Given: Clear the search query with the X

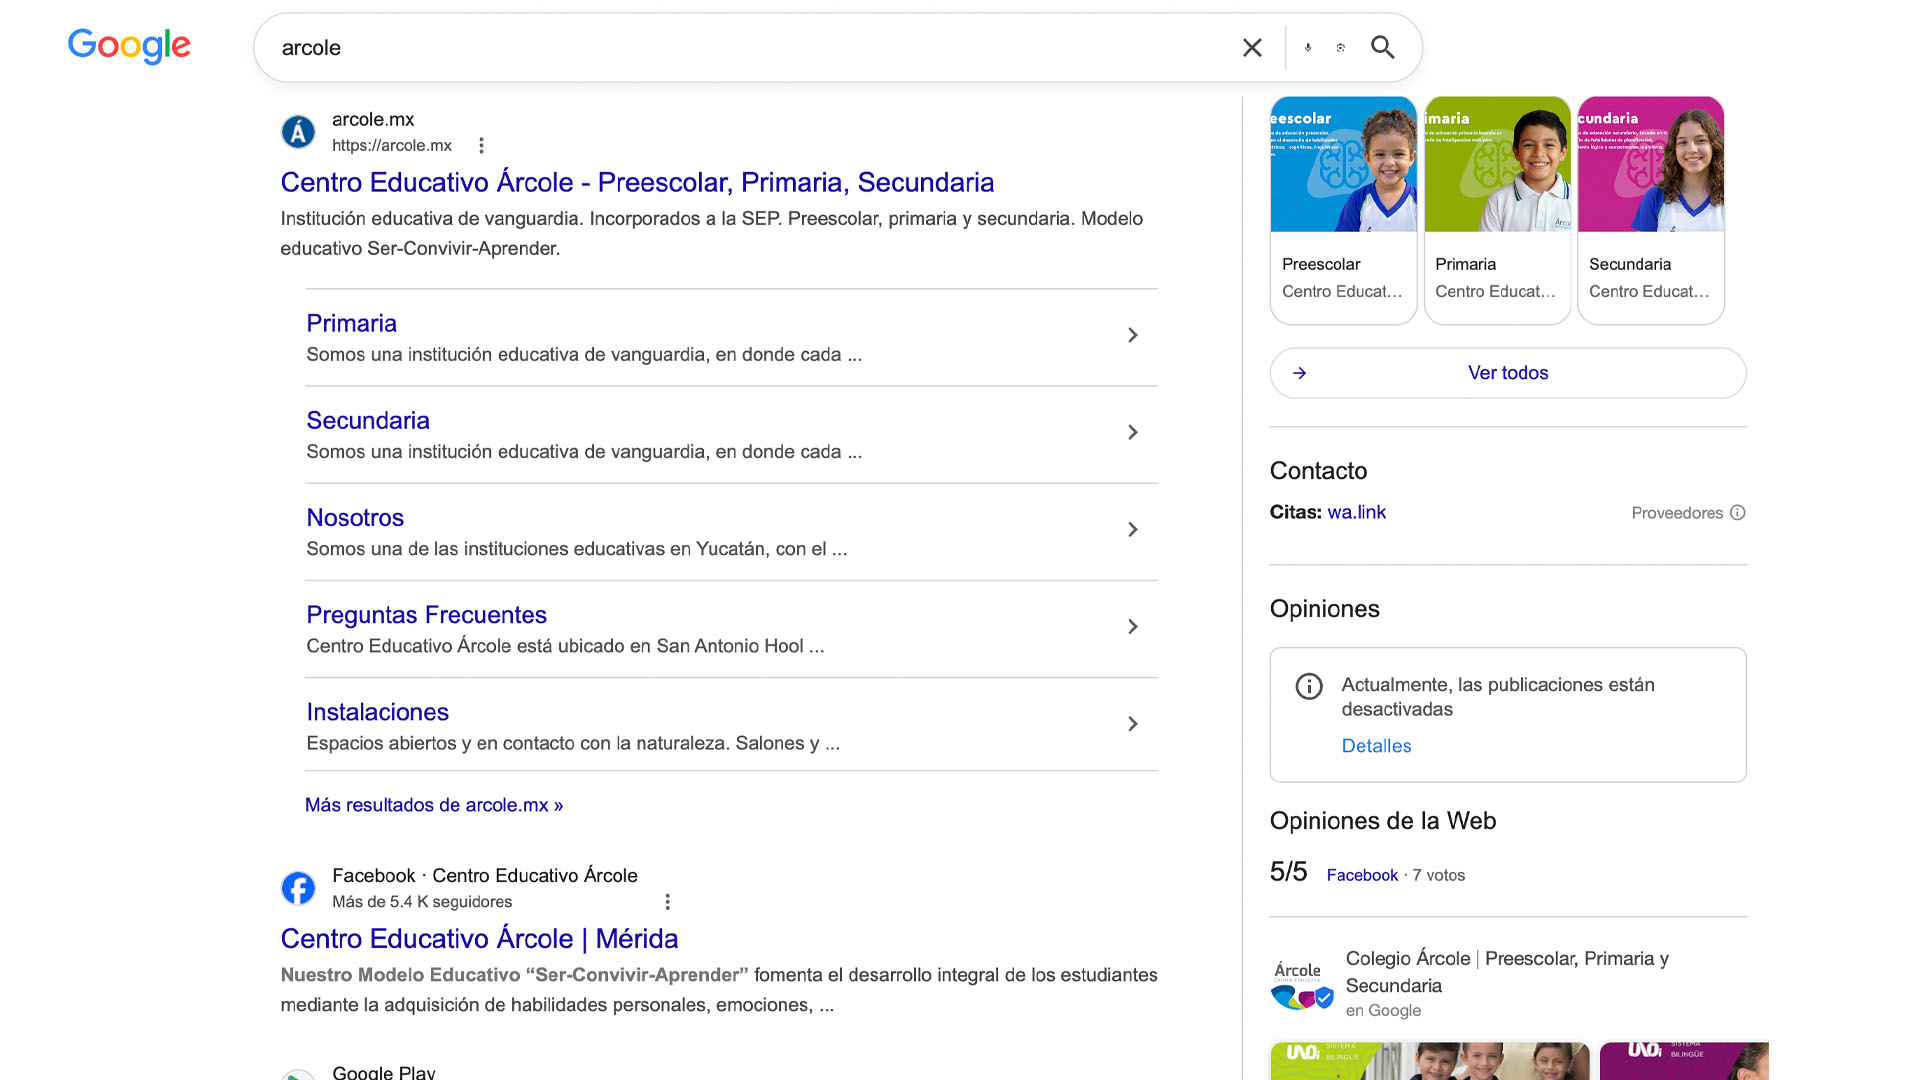Looking at the screenshot, I should (x=1252, y=48).
